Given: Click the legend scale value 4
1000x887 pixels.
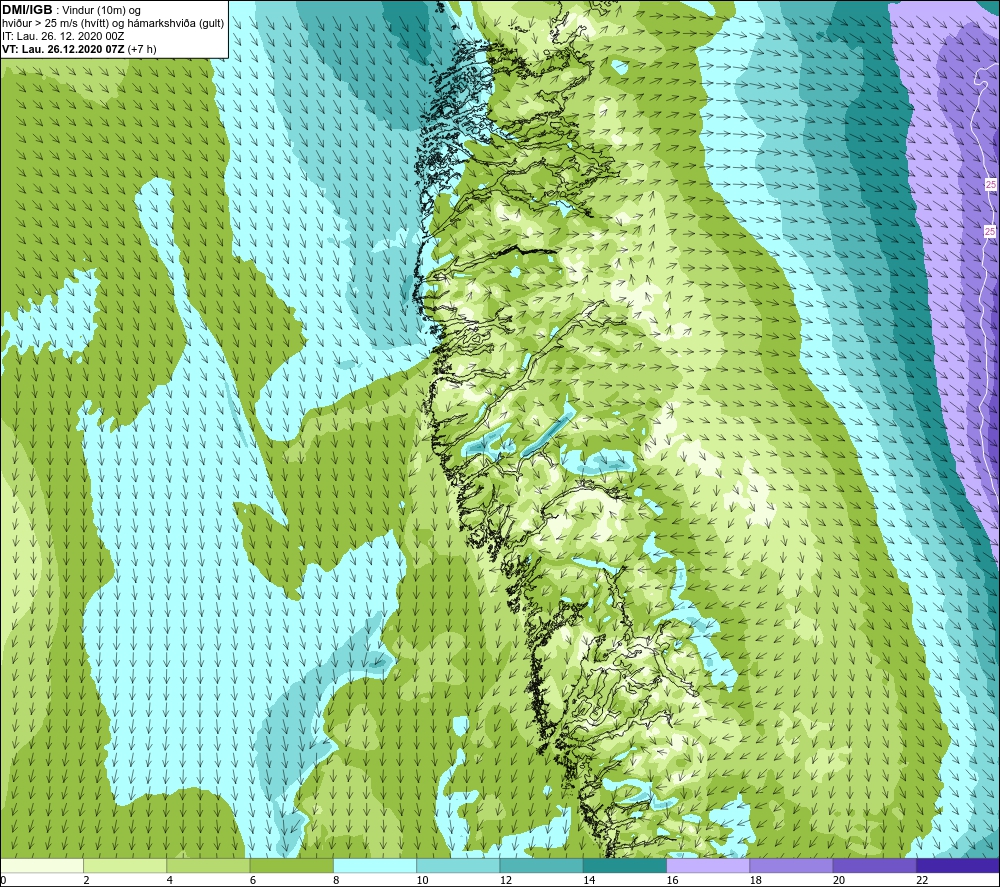Looking at the screenshot, I should click(x=170, y=880).
